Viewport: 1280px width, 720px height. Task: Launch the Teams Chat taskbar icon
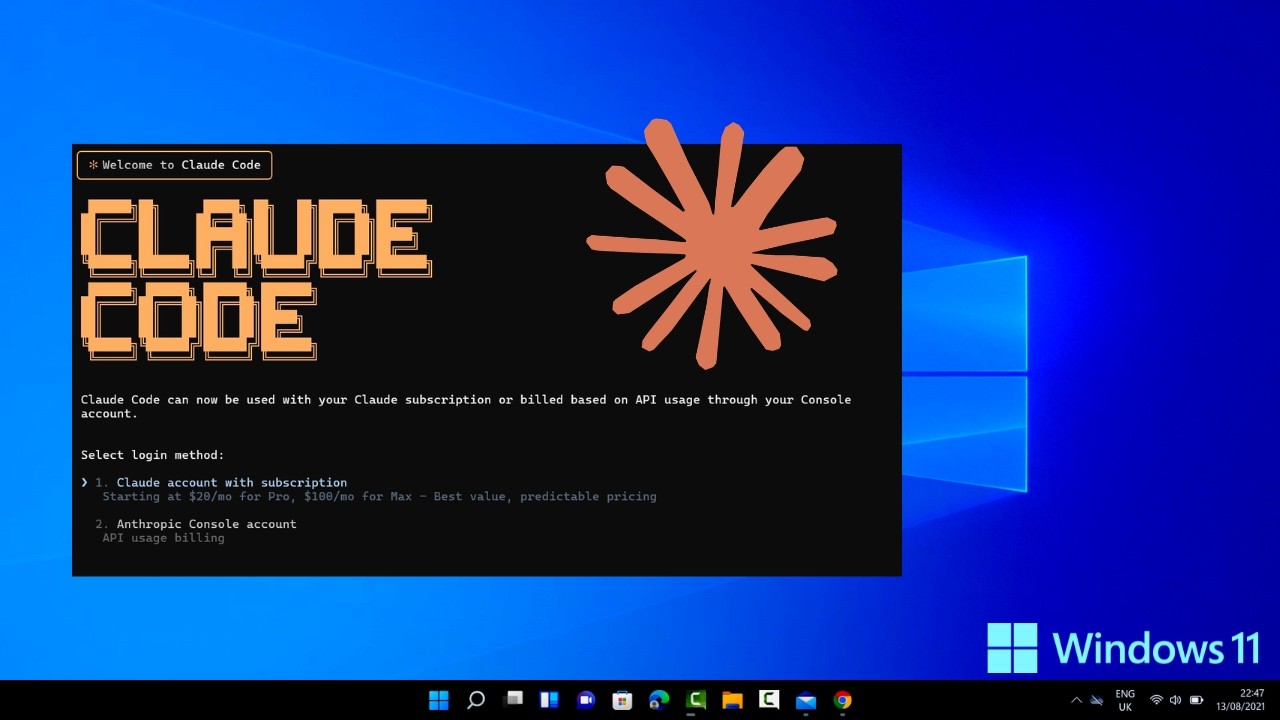[586, 700]
